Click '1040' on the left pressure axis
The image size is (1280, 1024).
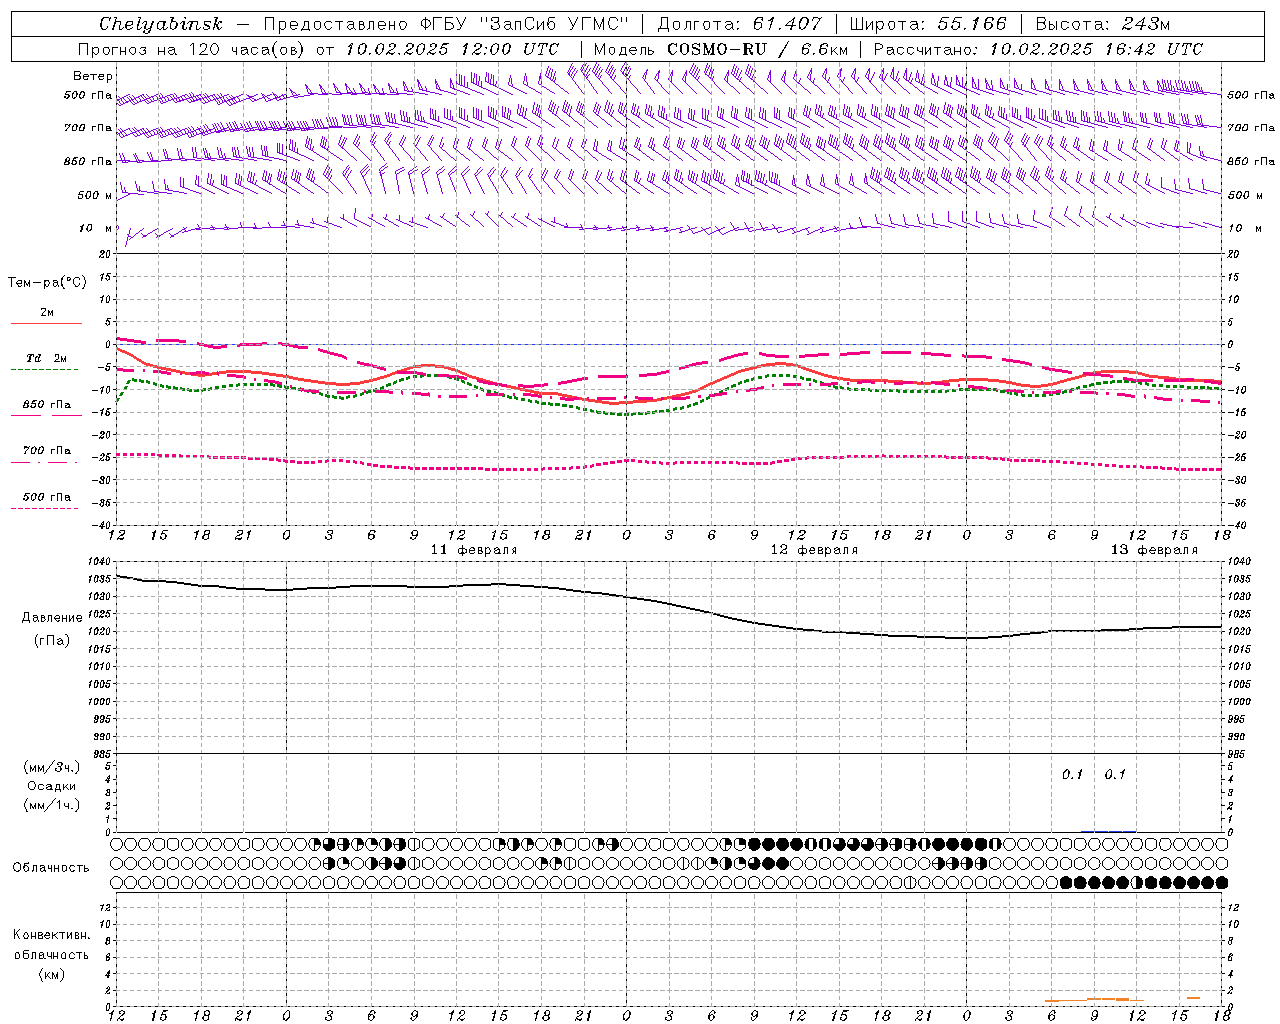(98, 562)
